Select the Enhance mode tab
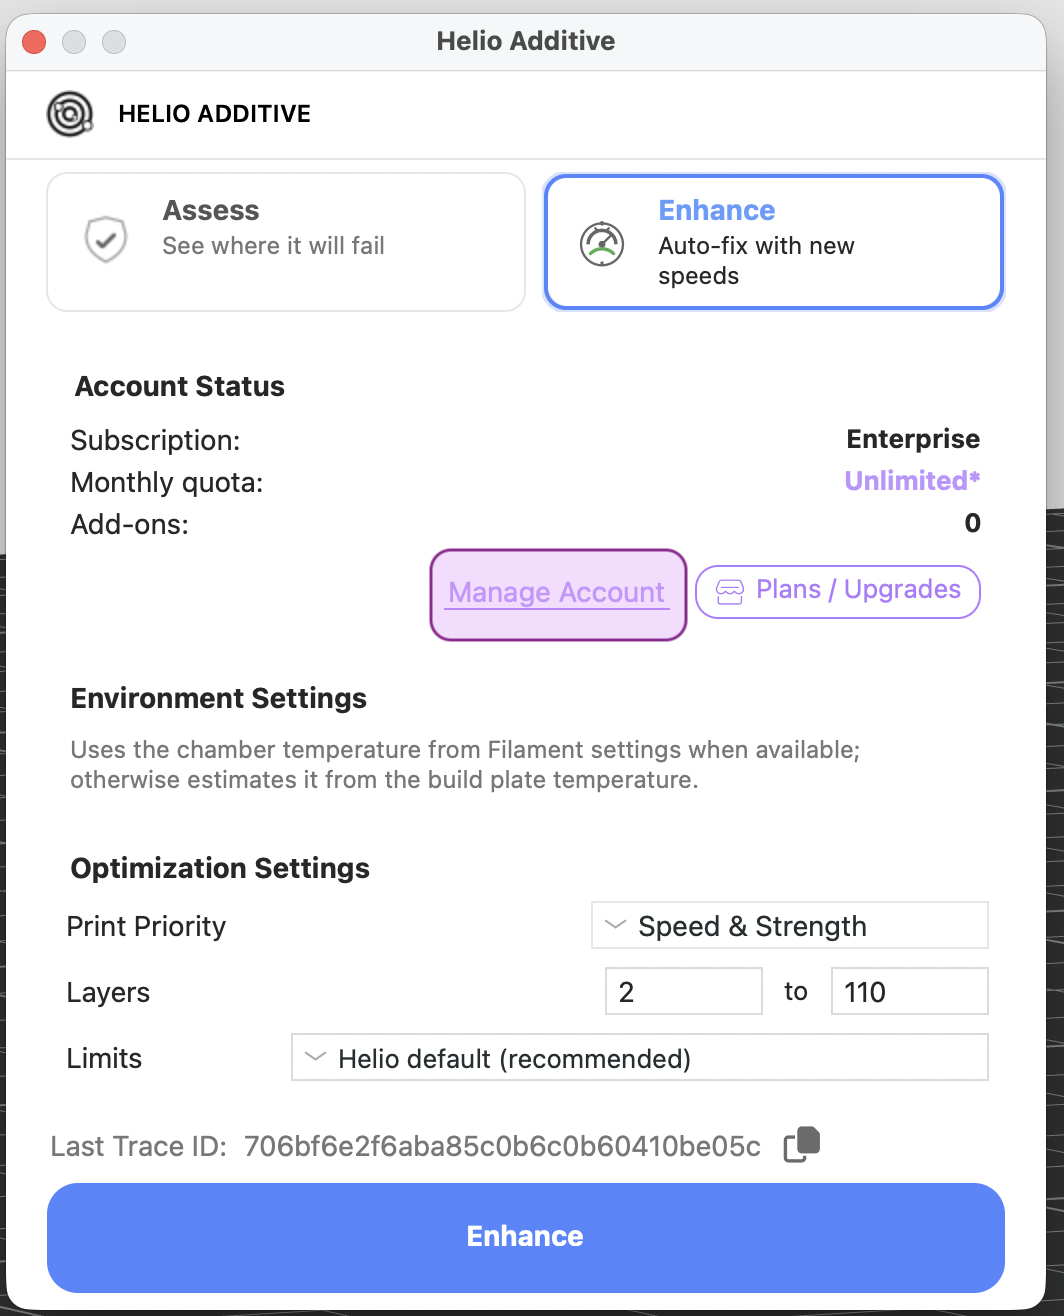Screen dimensions: 1064x1316 click(x=773, y=242)
